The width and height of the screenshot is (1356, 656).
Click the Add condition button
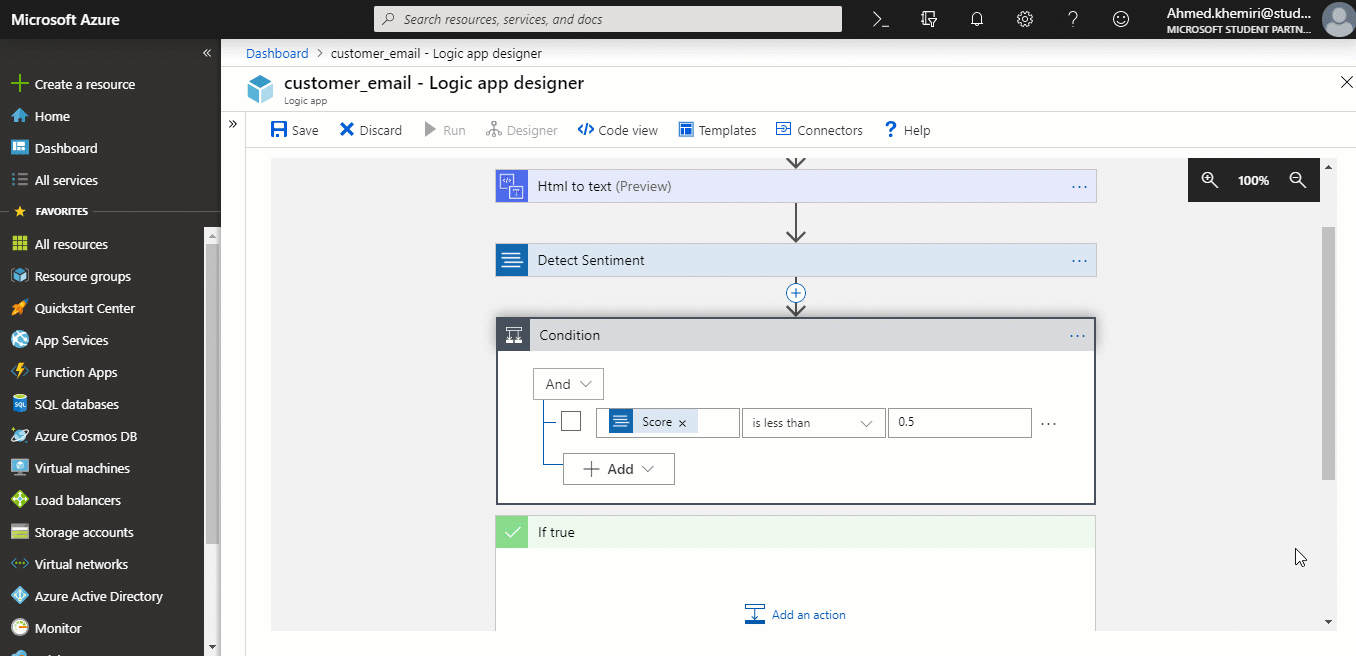coord(619,469)
